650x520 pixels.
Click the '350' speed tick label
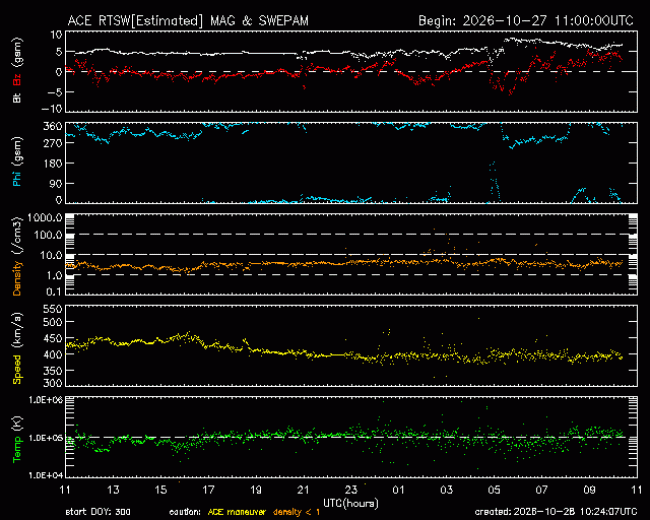point(53,371)
